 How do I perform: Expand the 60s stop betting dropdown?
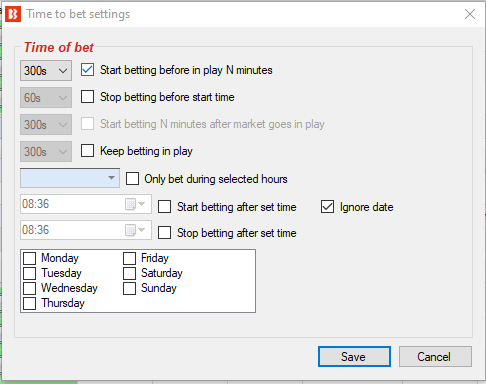click(x=46, y=97)
